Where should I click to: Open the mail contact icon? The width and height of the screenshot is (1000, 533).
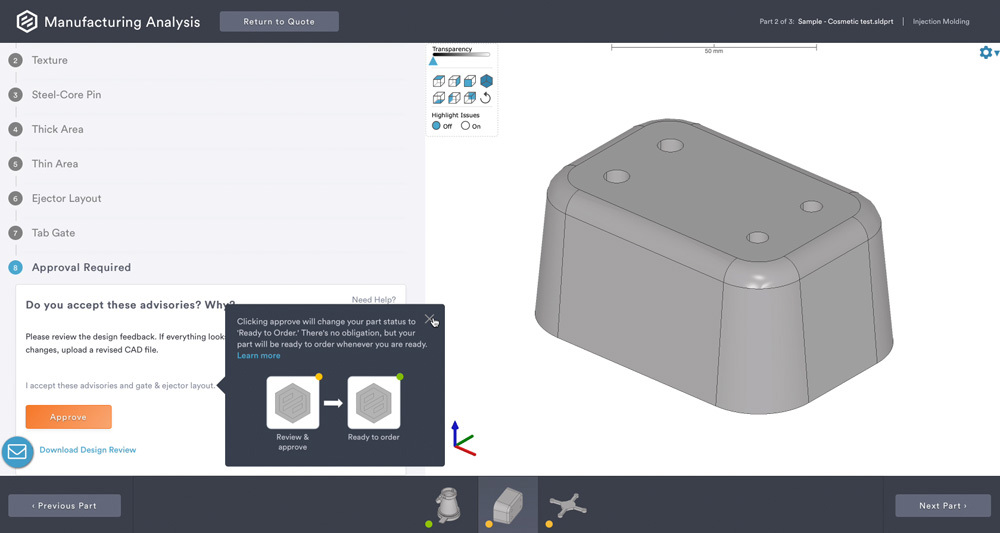(17, 452)
